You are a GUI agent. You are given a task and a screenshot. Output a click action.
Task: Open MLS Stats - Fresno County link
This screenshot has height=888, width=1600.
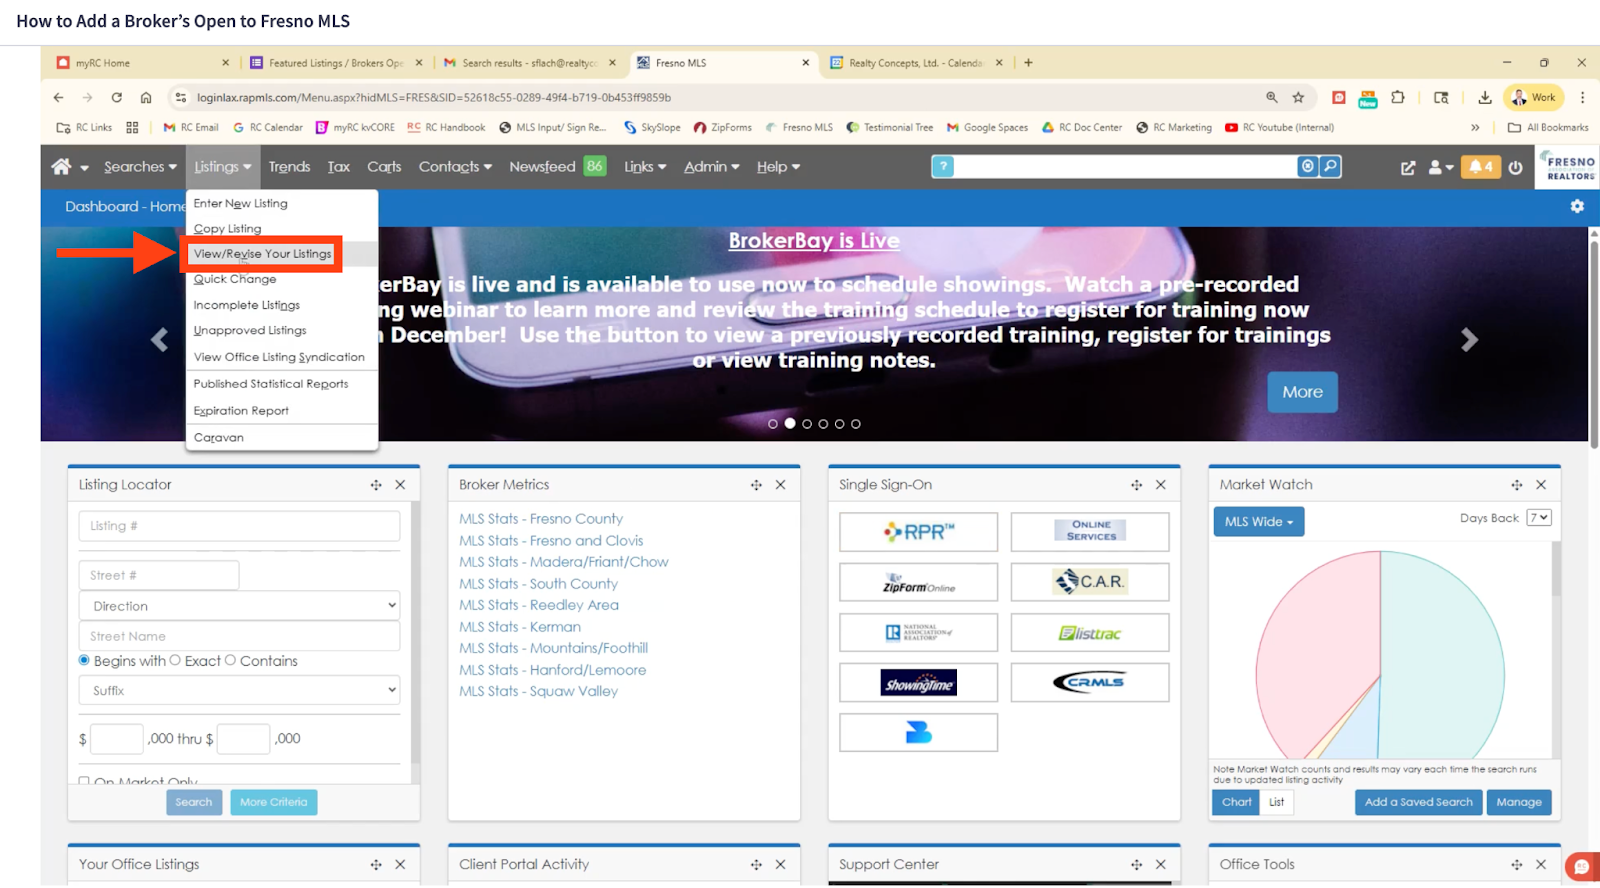[x=540, y=519]
